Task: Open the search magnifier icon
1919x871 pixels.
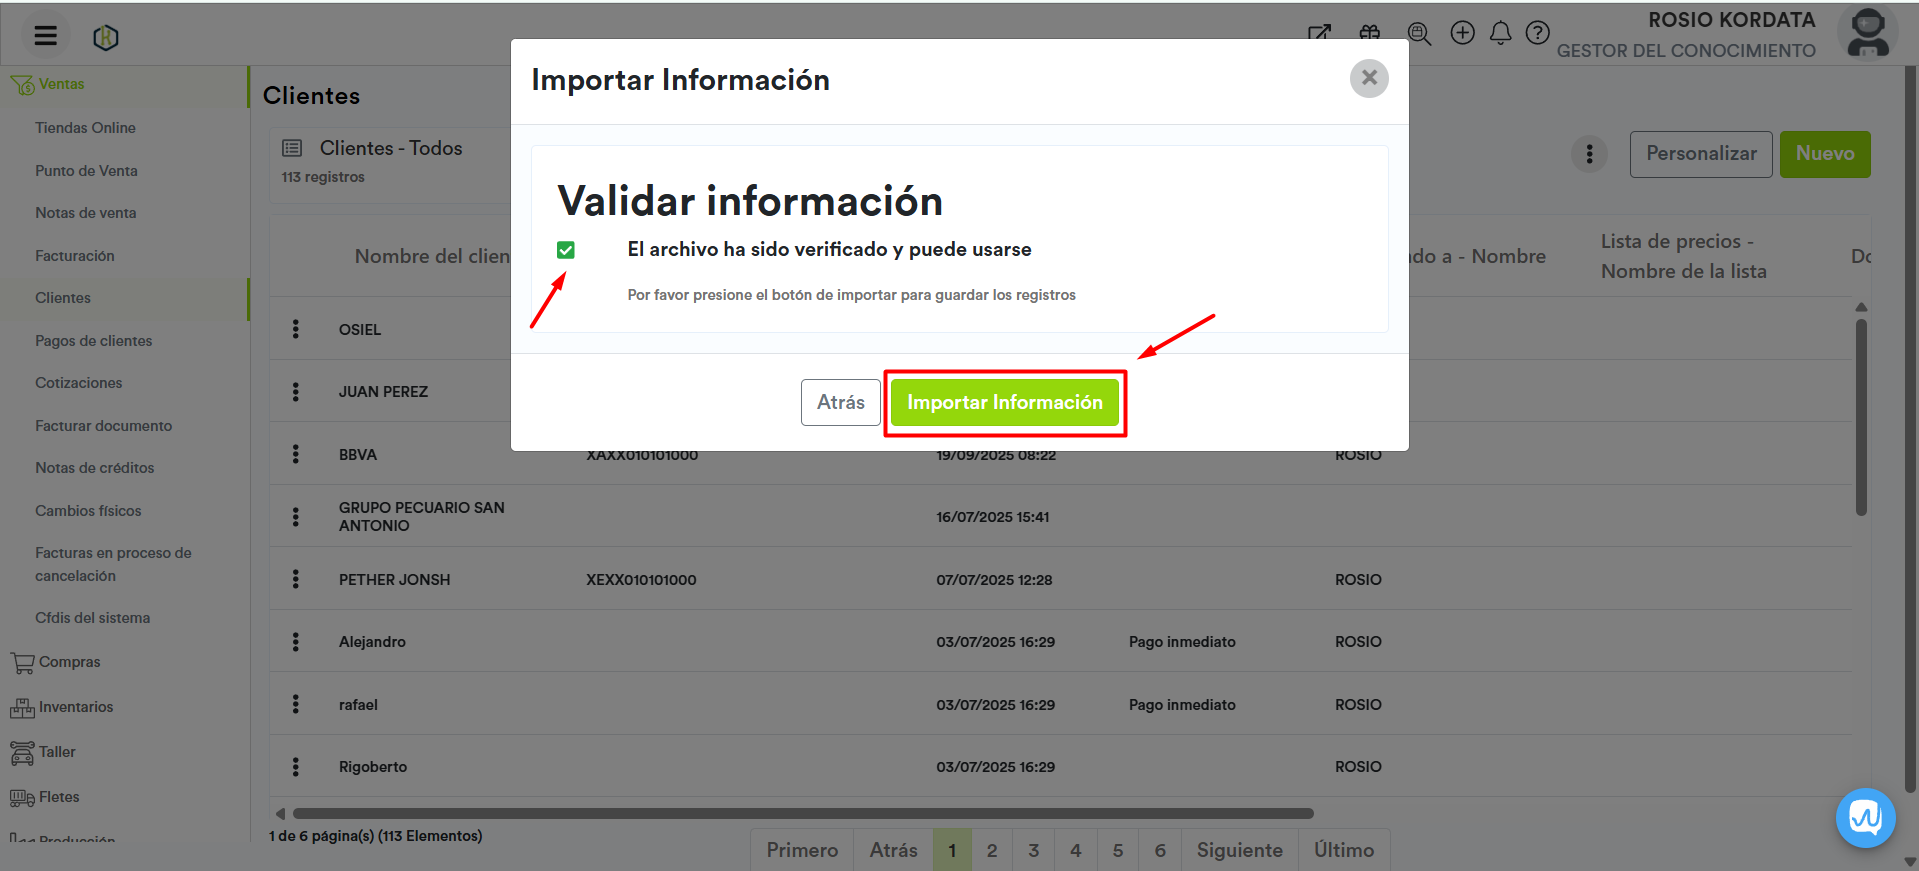Action: point(1418,33)
